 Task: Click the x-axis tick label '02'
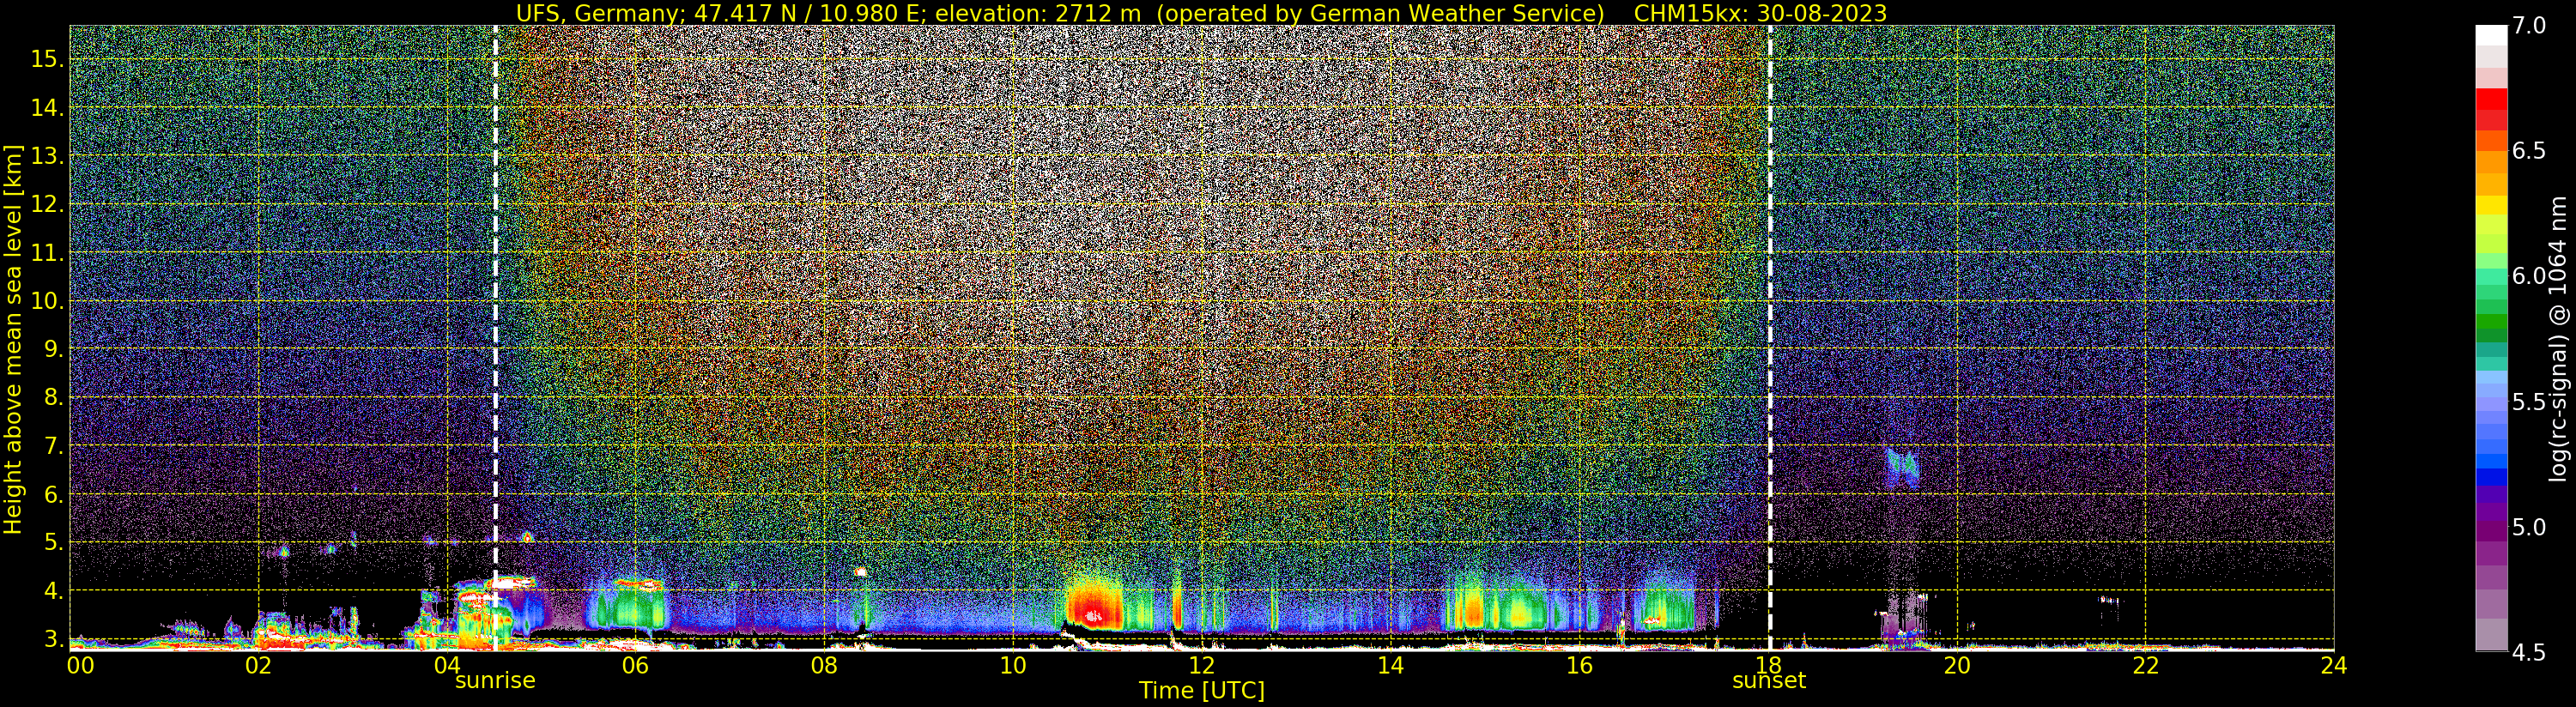point(259,665)
